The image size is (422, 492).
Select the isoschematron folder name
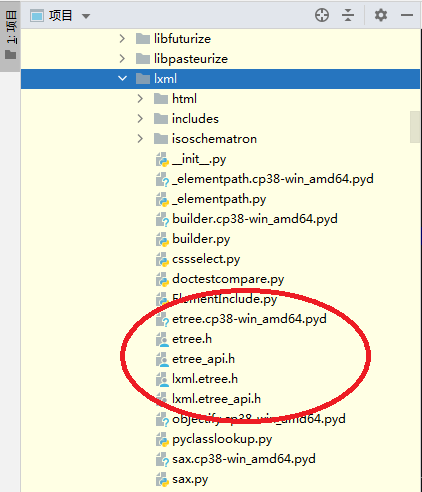pyautogui.click(x=214, y=139)
